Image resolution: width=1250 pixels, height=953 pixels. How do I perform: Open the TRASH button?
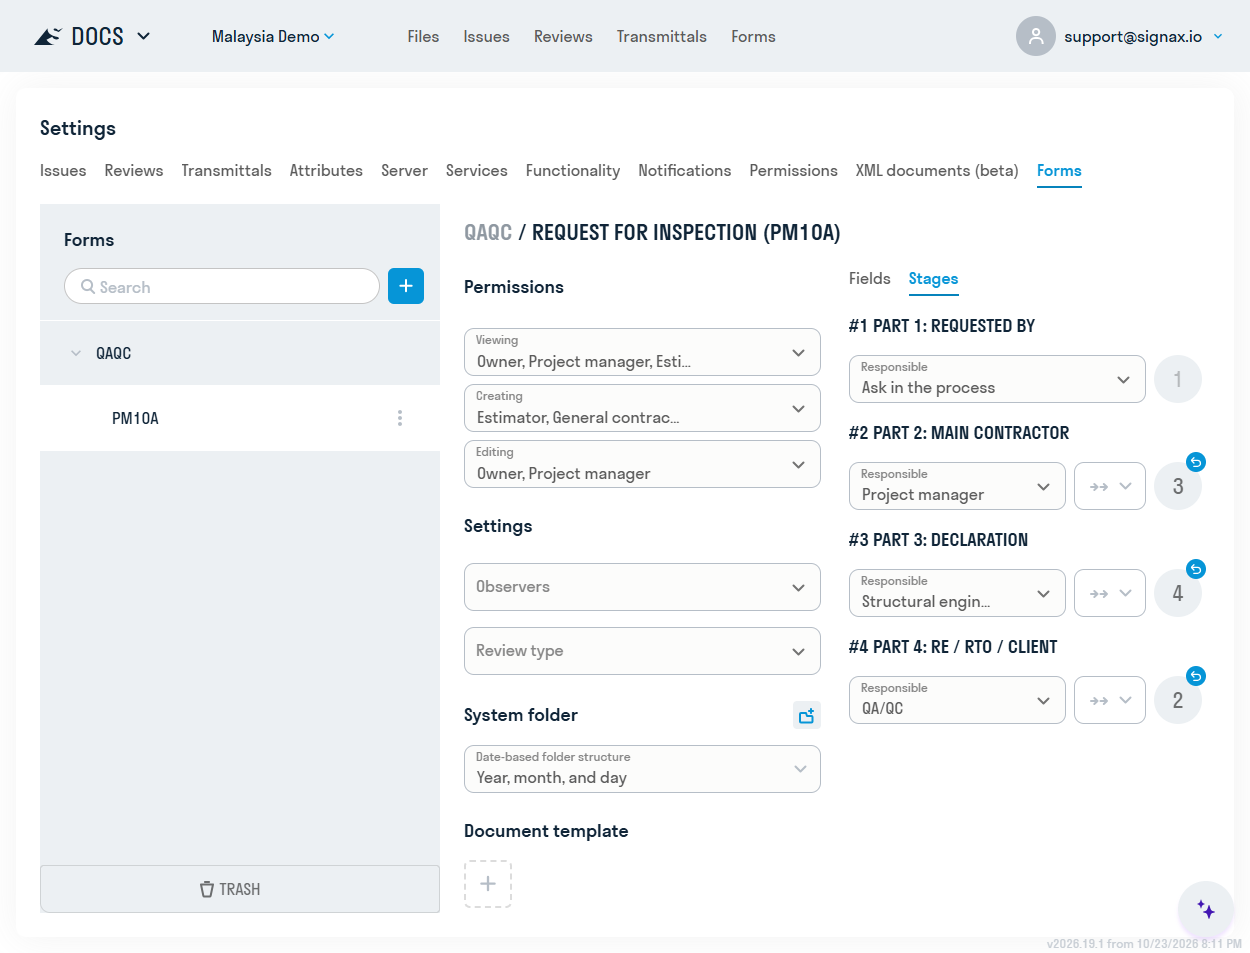(240, 889)
